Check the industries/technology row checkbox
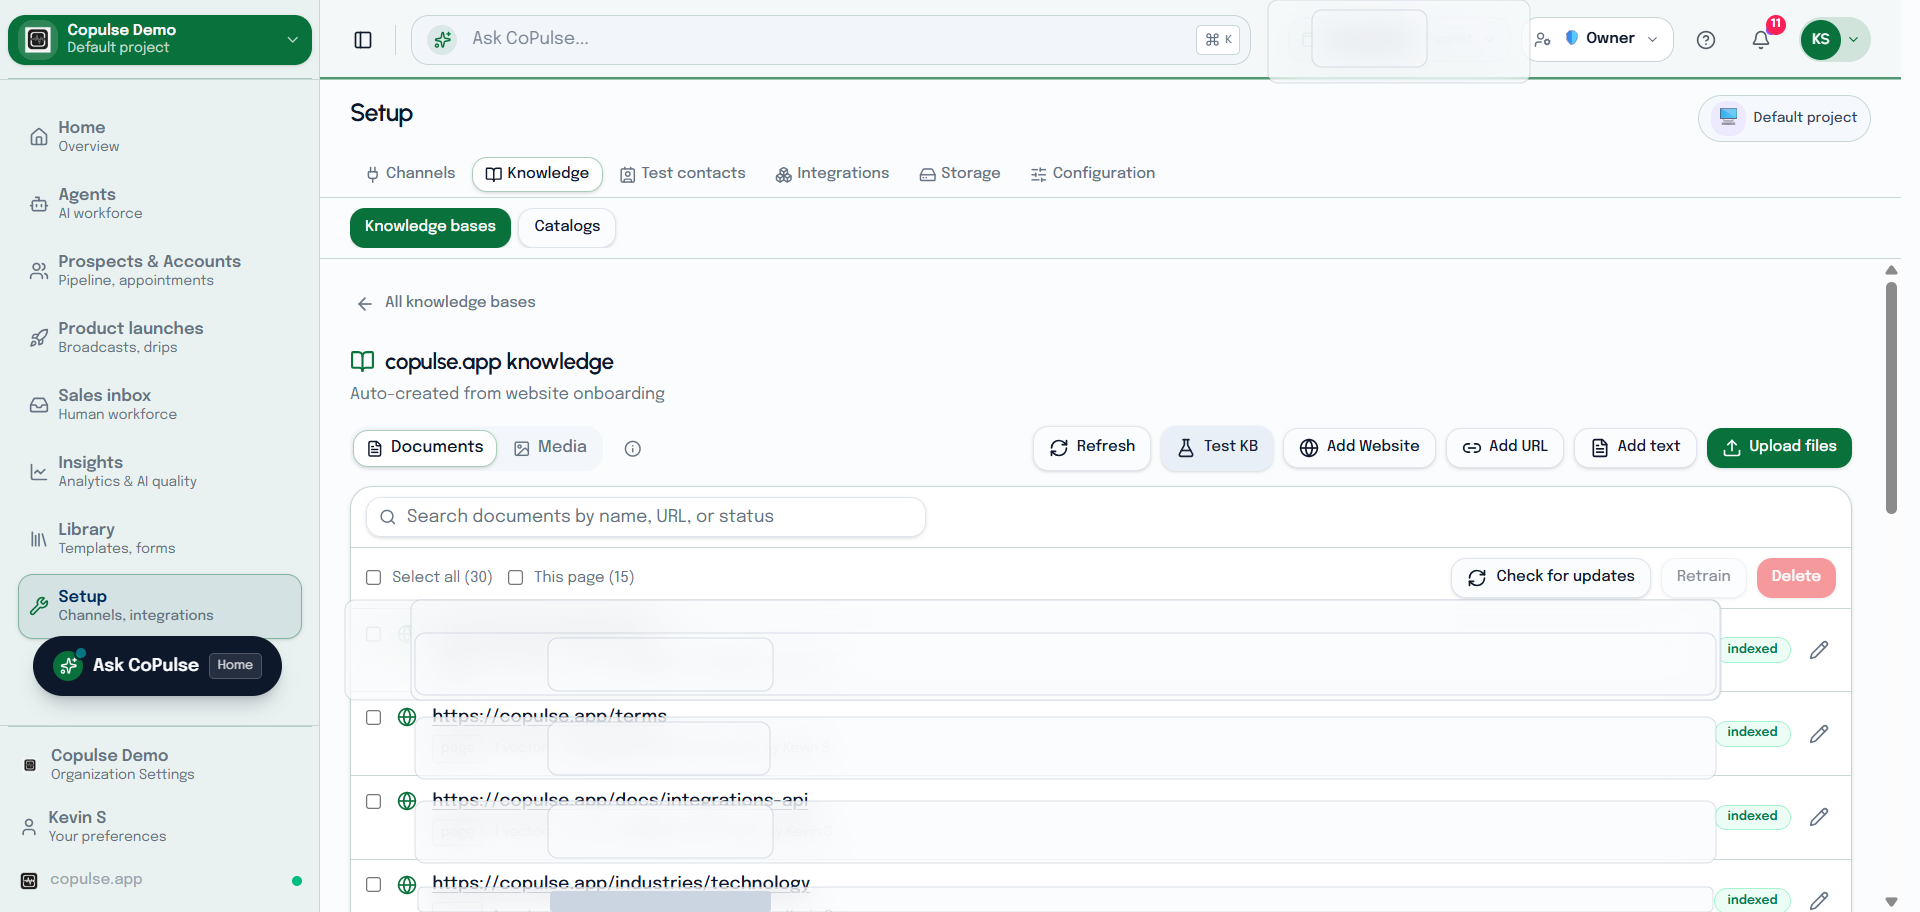Image resolution: width=1920 pixels, height=912 pixels. (374, 885)
